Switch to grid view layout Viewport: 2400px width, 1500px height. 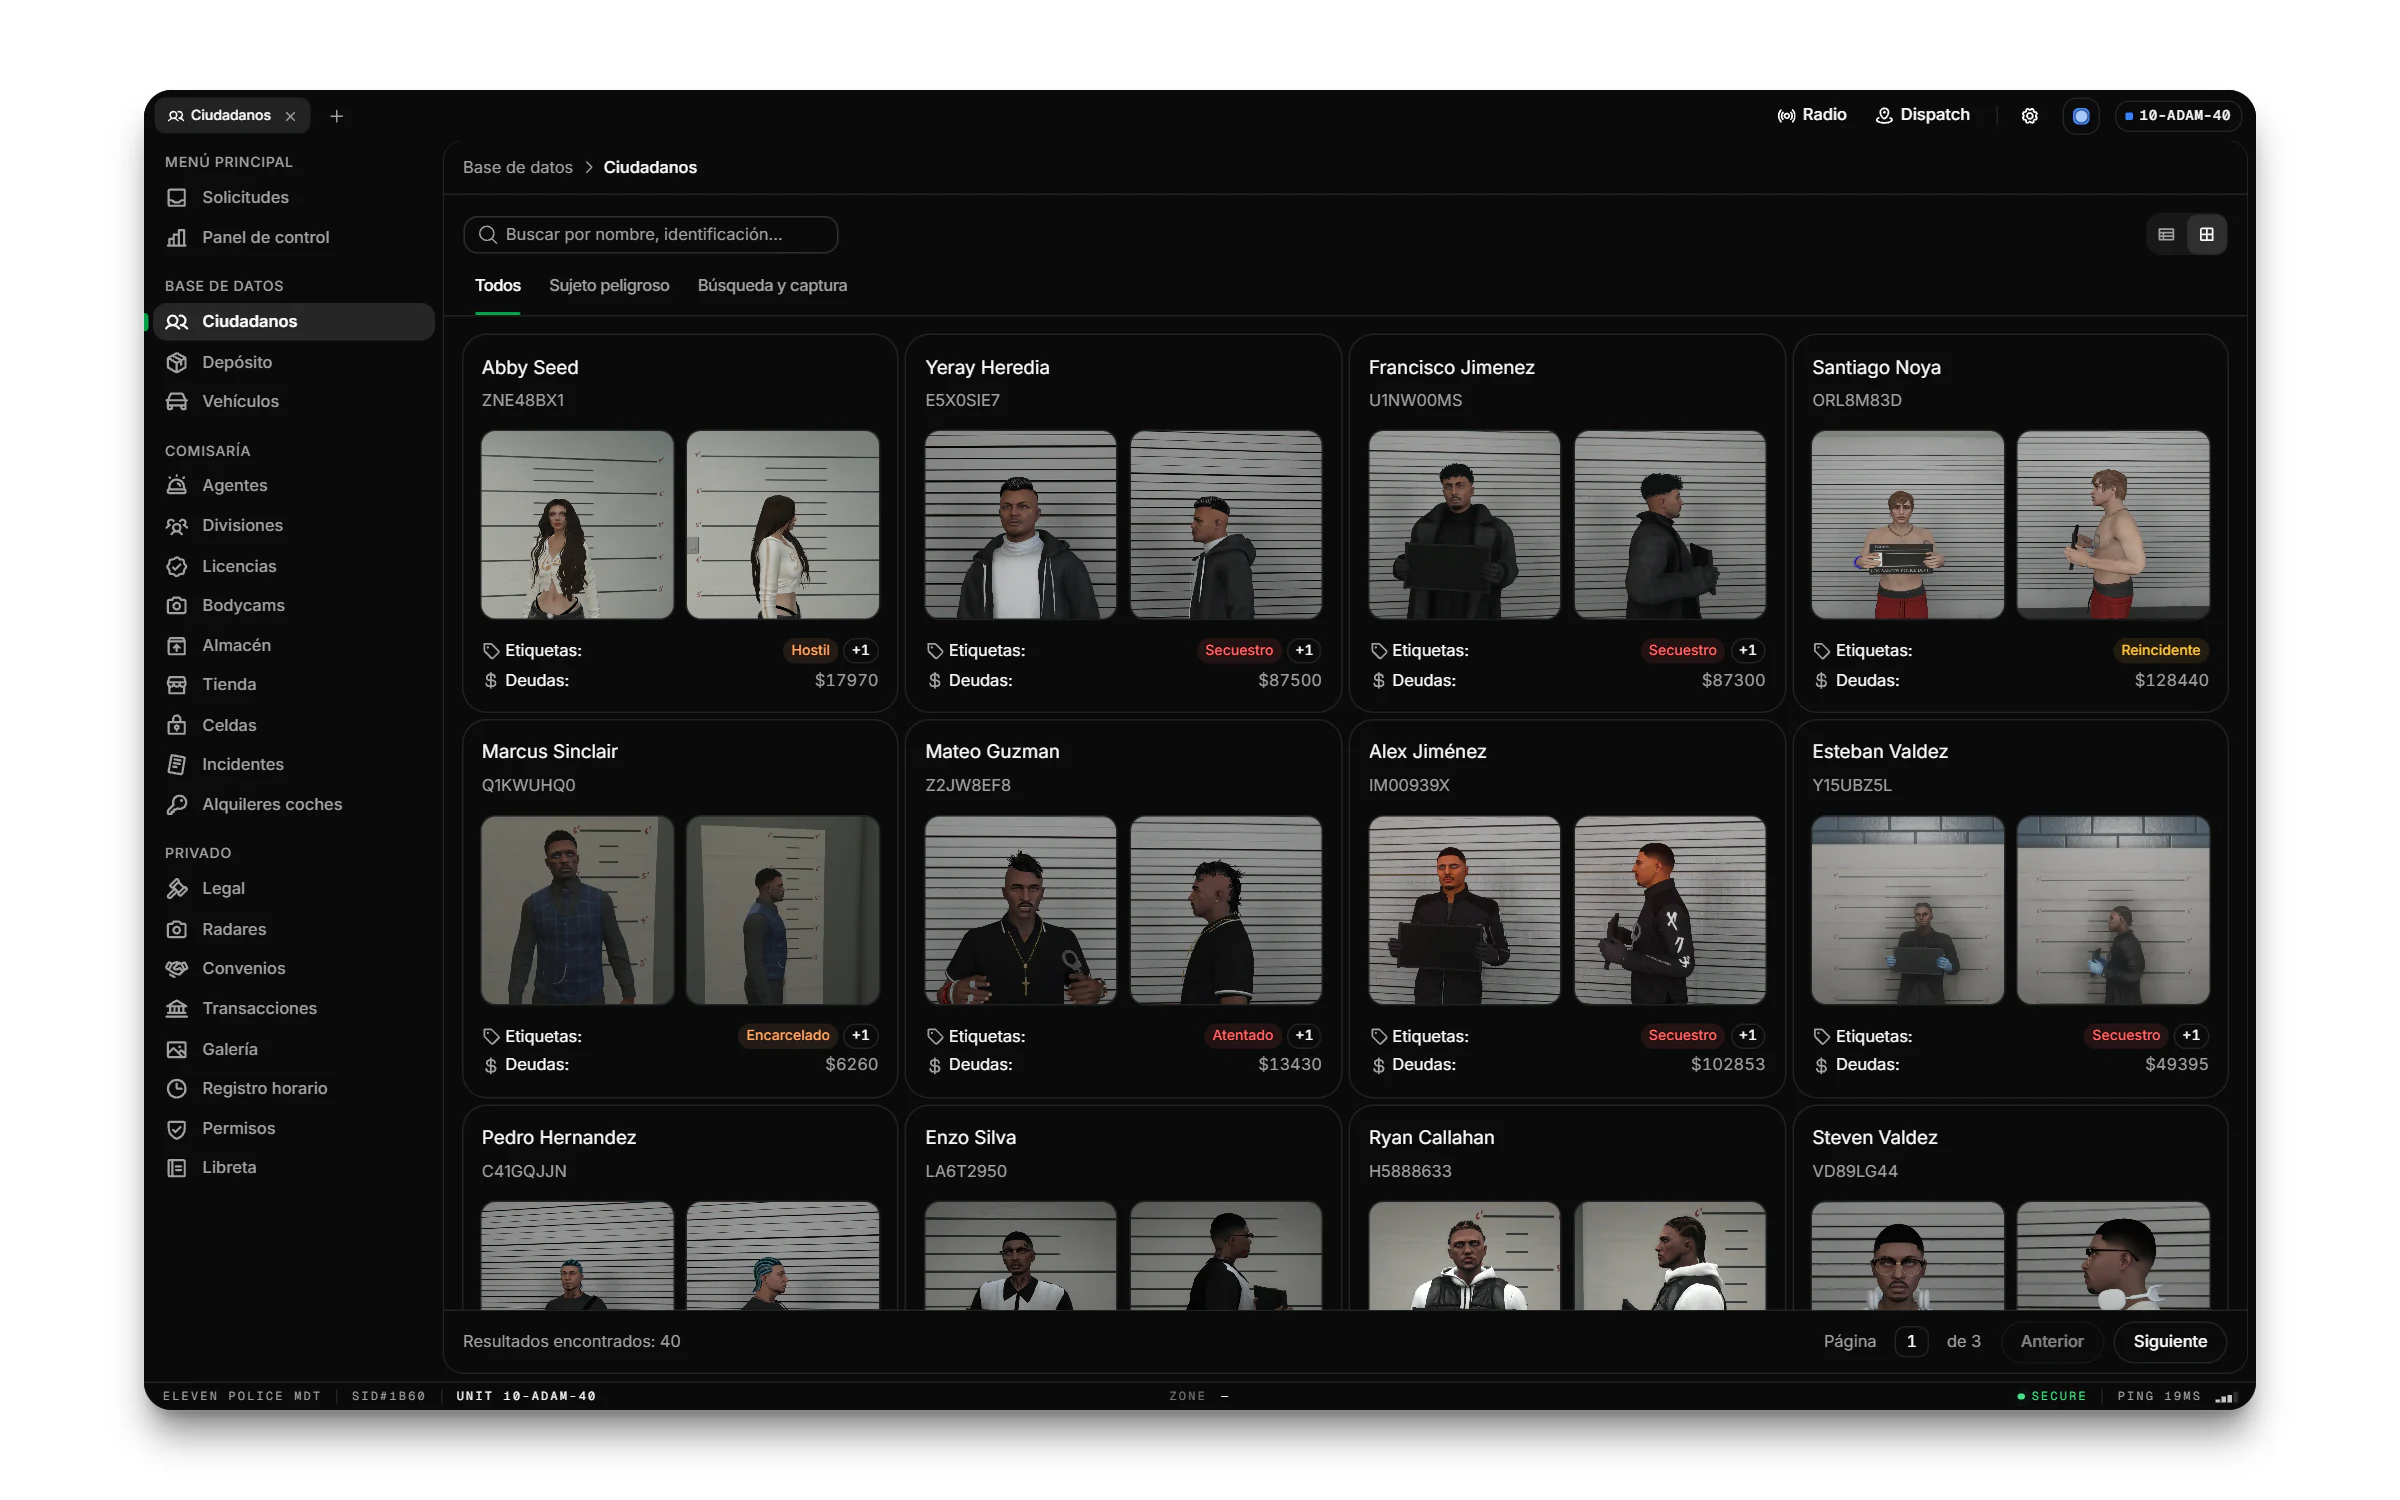[x=2206, y=234]
